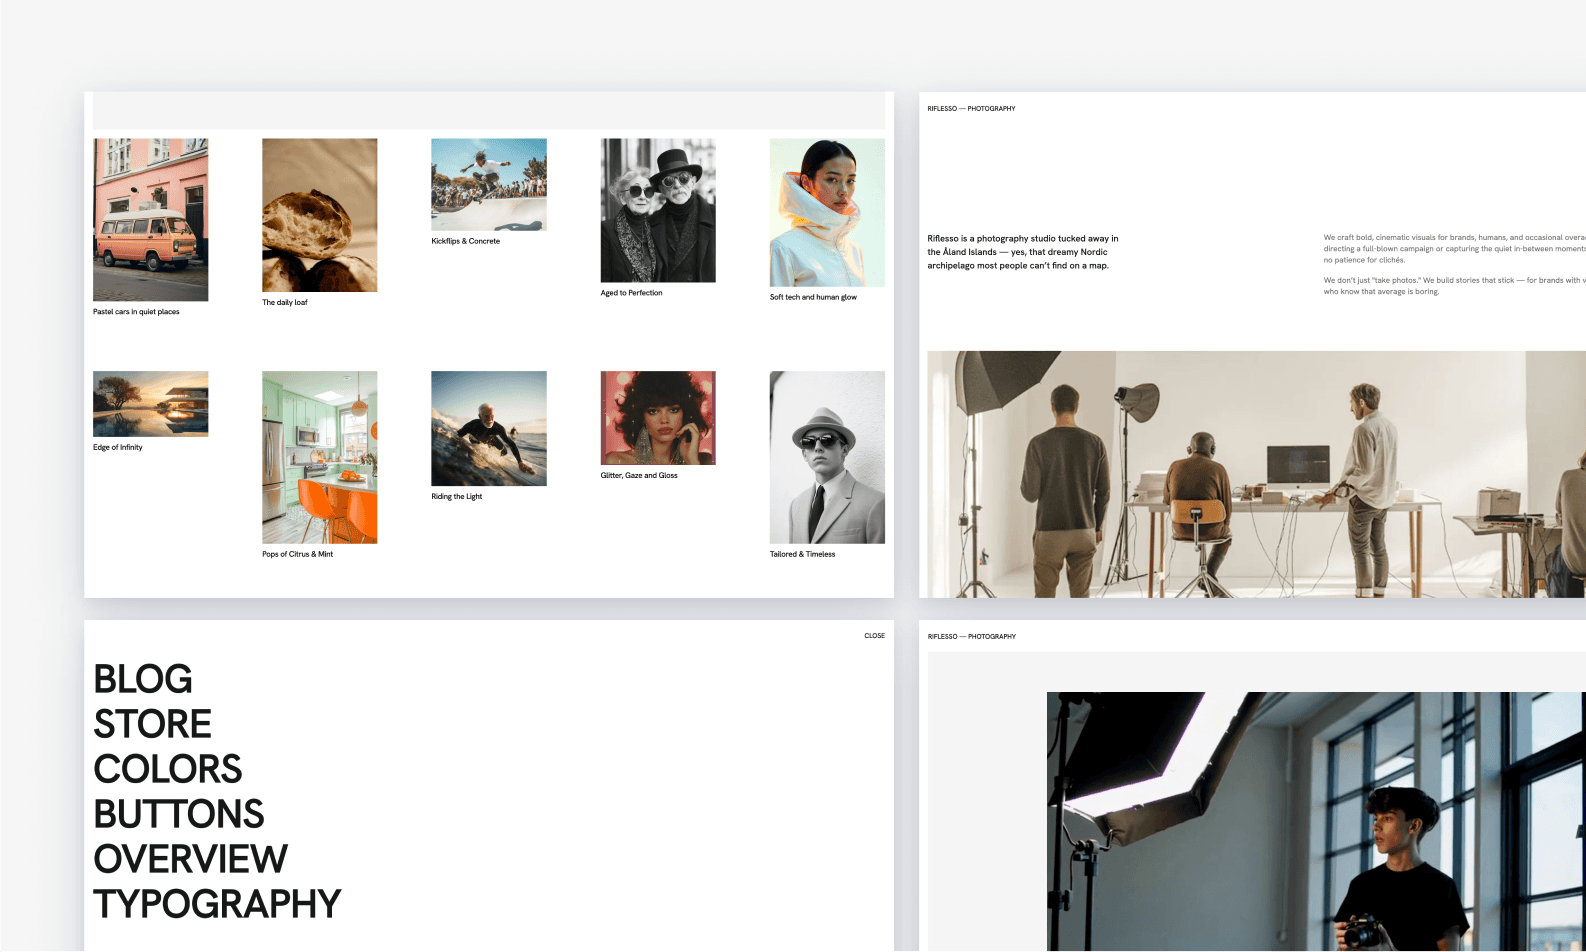The width and height of the screenshot is (1586, 952).
Task: Select the Riding the Light surfer image
Action: tap(488, 428)
